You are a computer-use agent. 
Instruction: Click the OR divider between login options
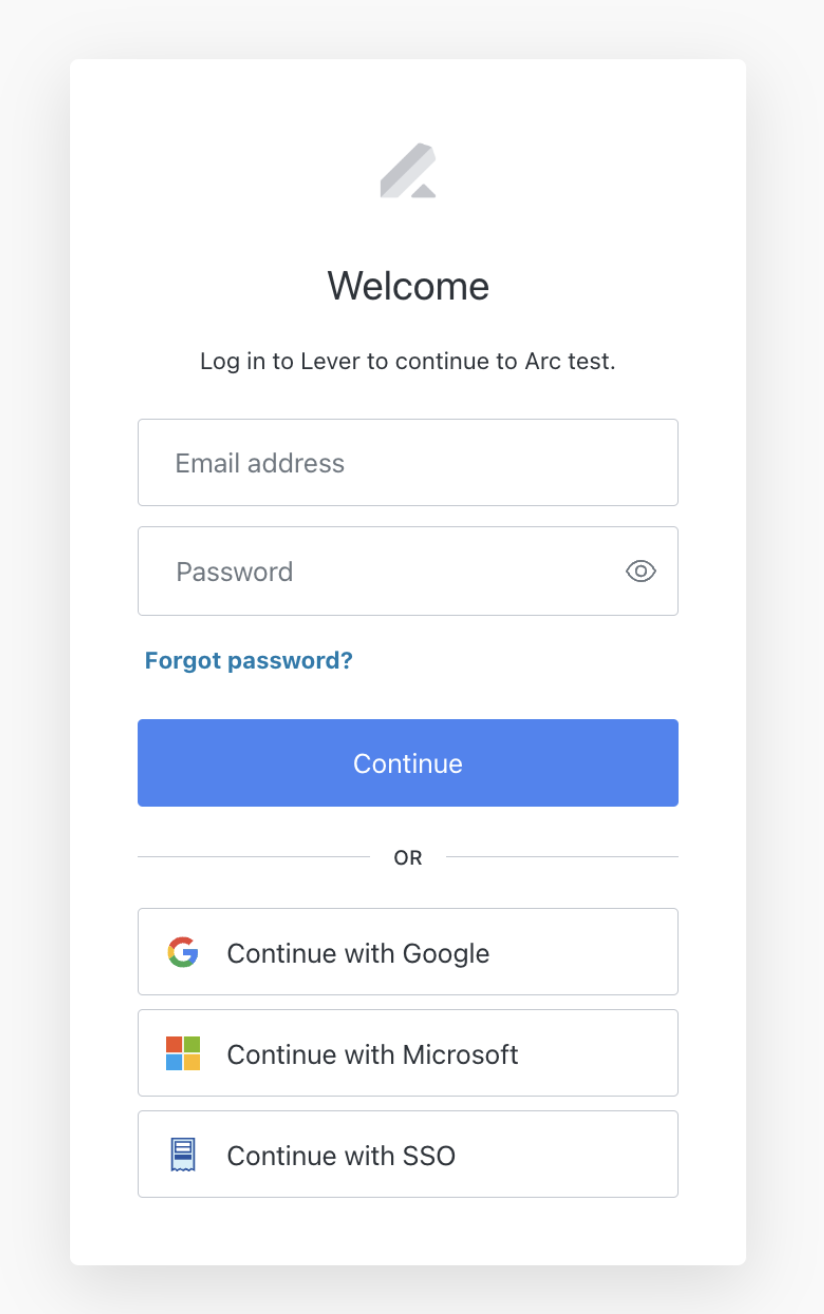408,857
